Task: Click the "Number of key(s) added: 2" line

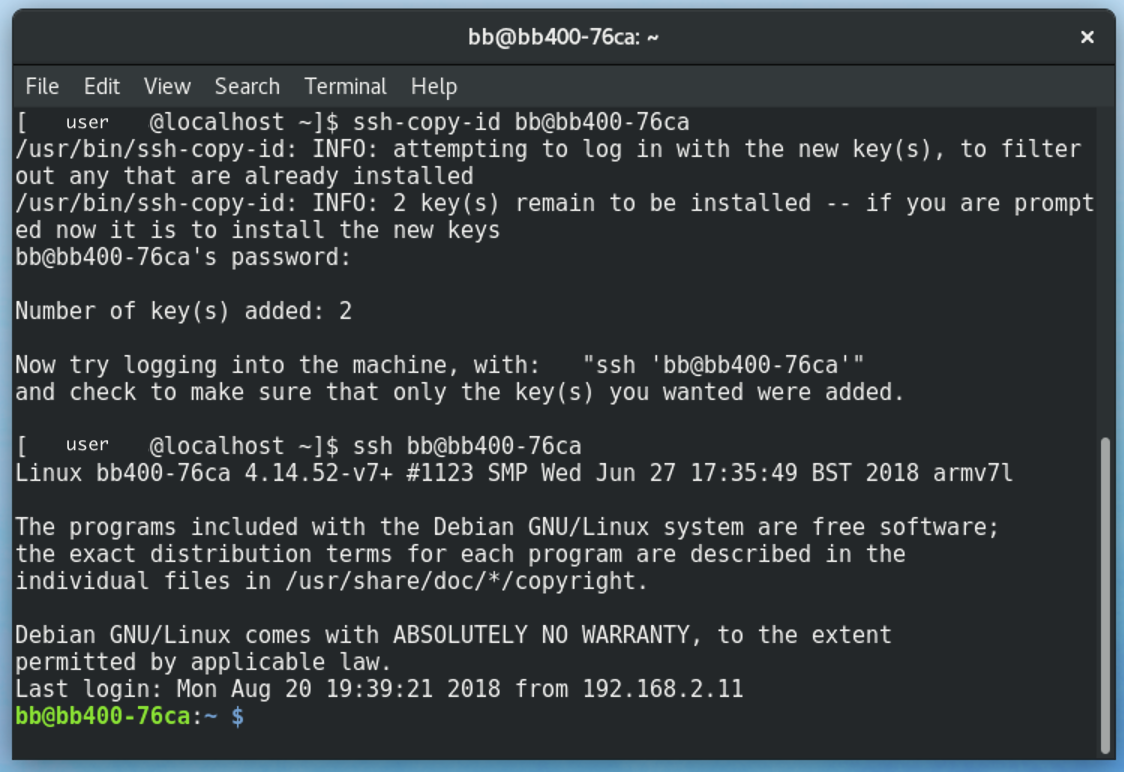Action: pos(183,311)
